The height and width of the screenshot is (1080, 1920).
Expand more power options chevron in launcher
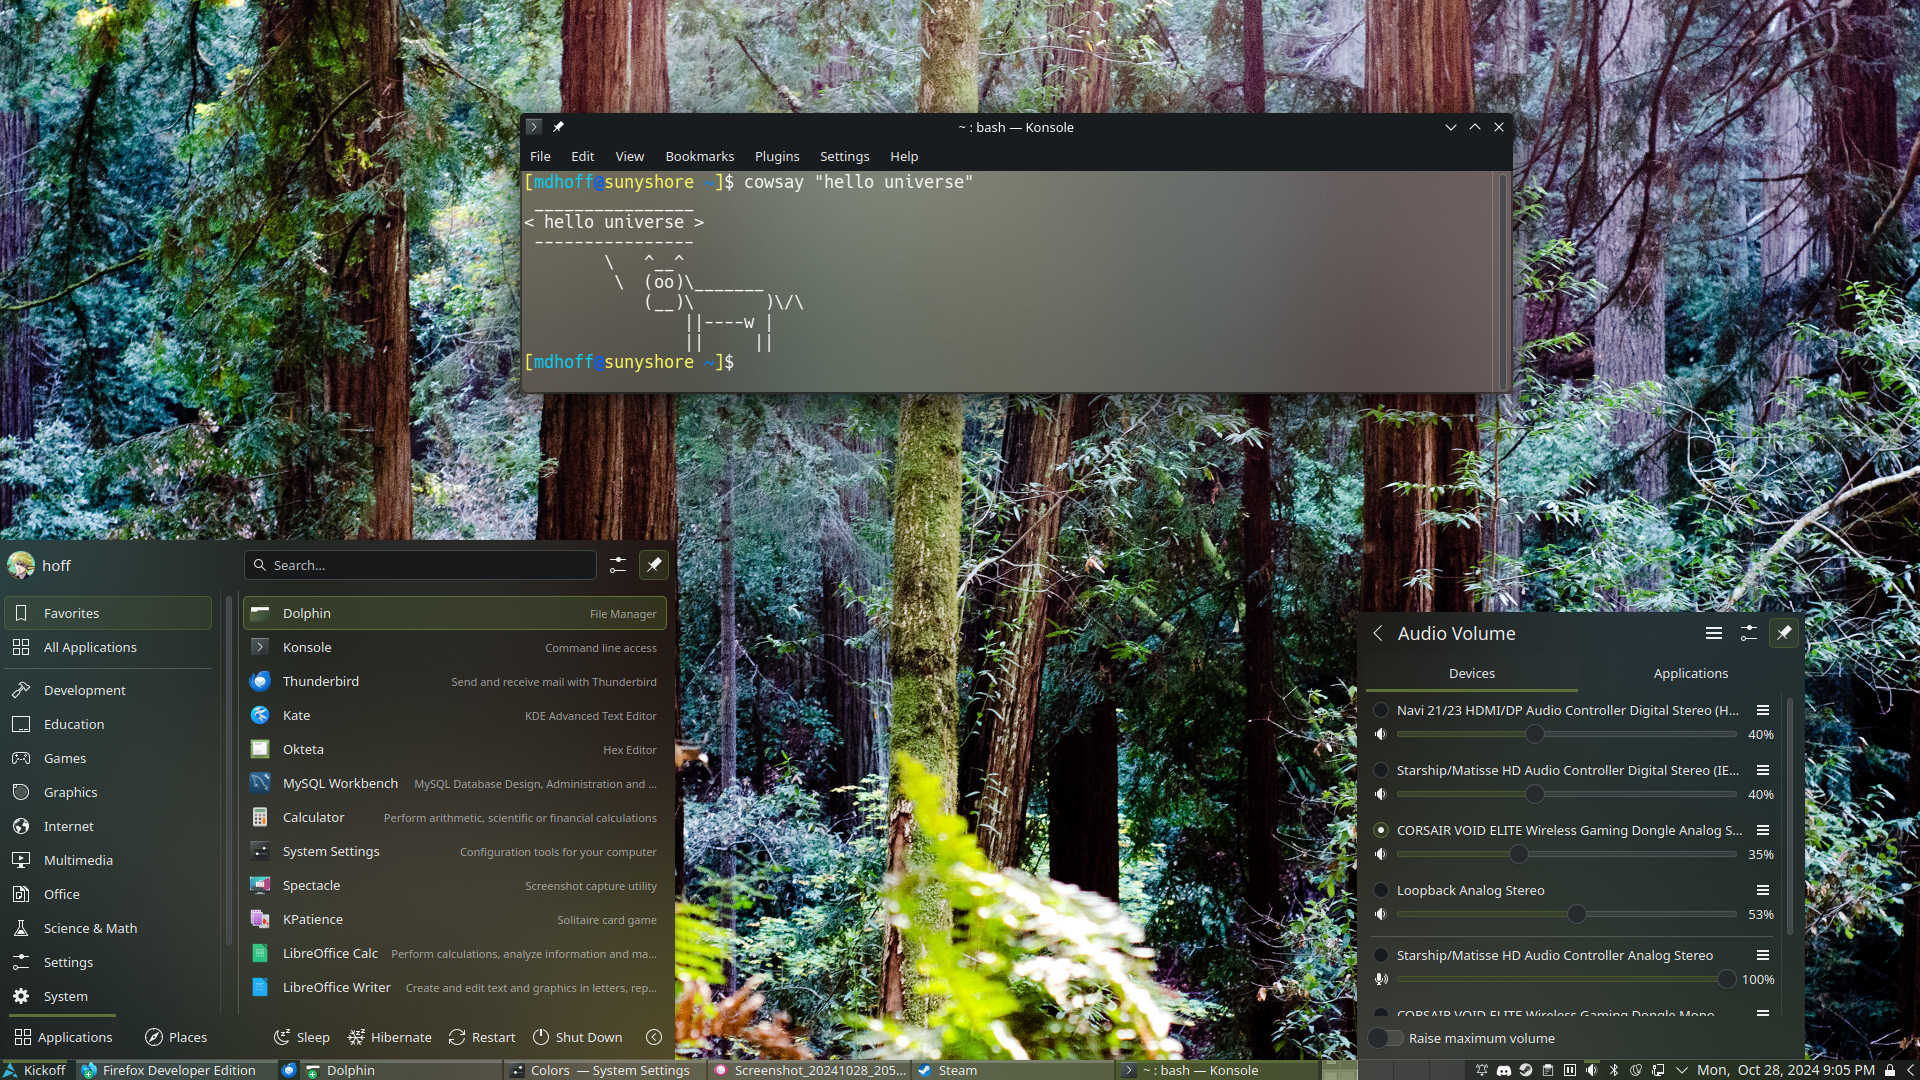point(654,1037)
